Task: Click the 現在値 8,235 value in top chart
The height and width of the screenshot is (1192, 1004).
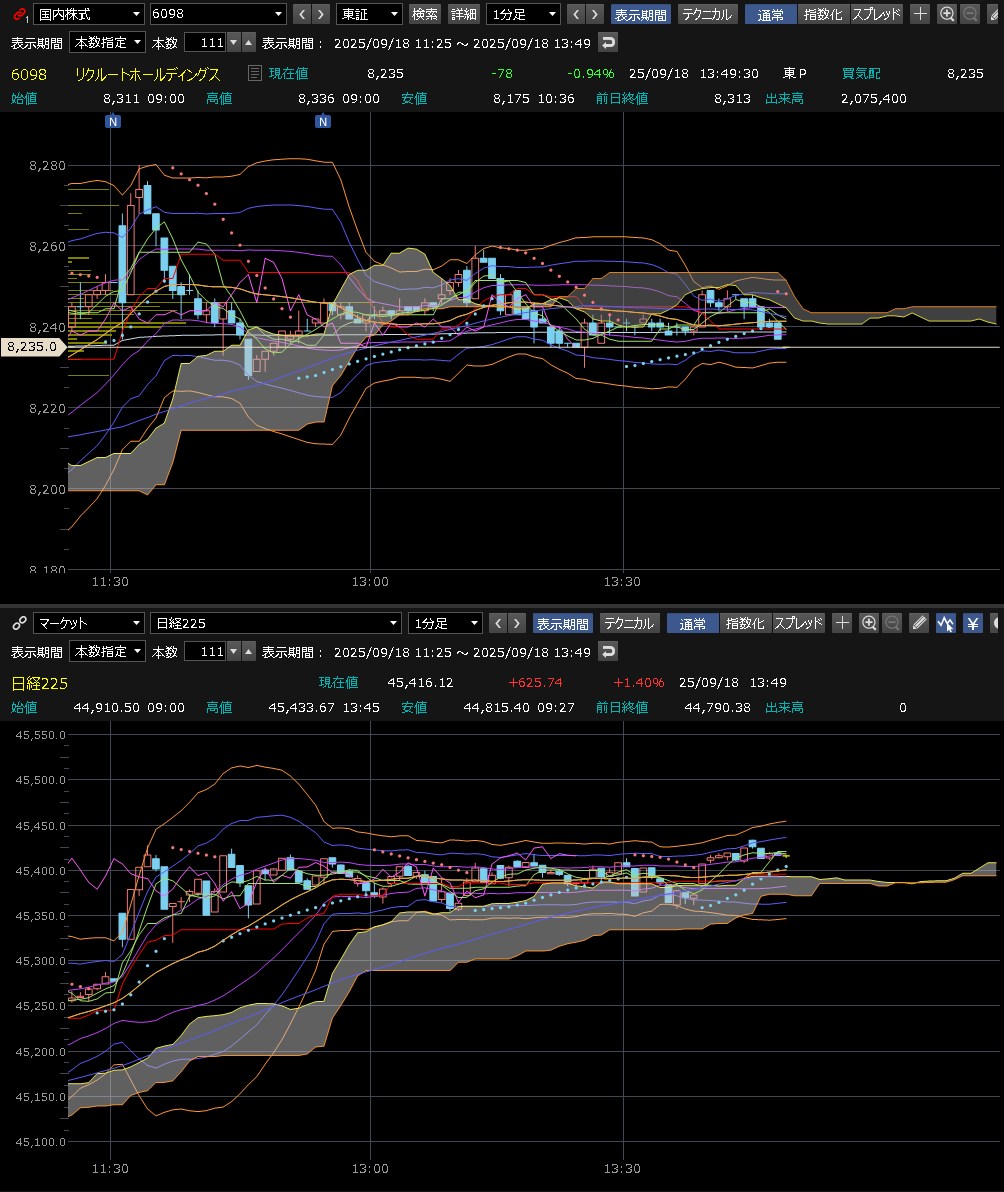Action: [x=385, y=74]
